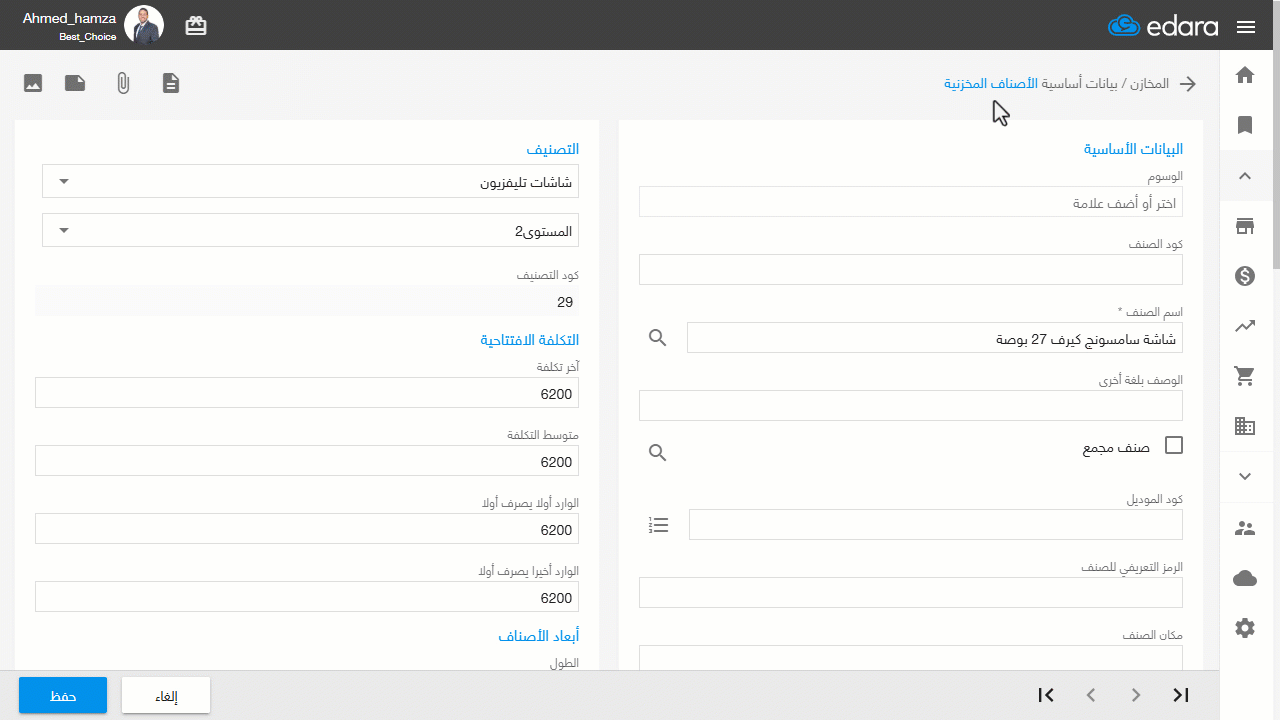Open the gift icon in header
The image size is (1280, 720).
tap(196, 26)
